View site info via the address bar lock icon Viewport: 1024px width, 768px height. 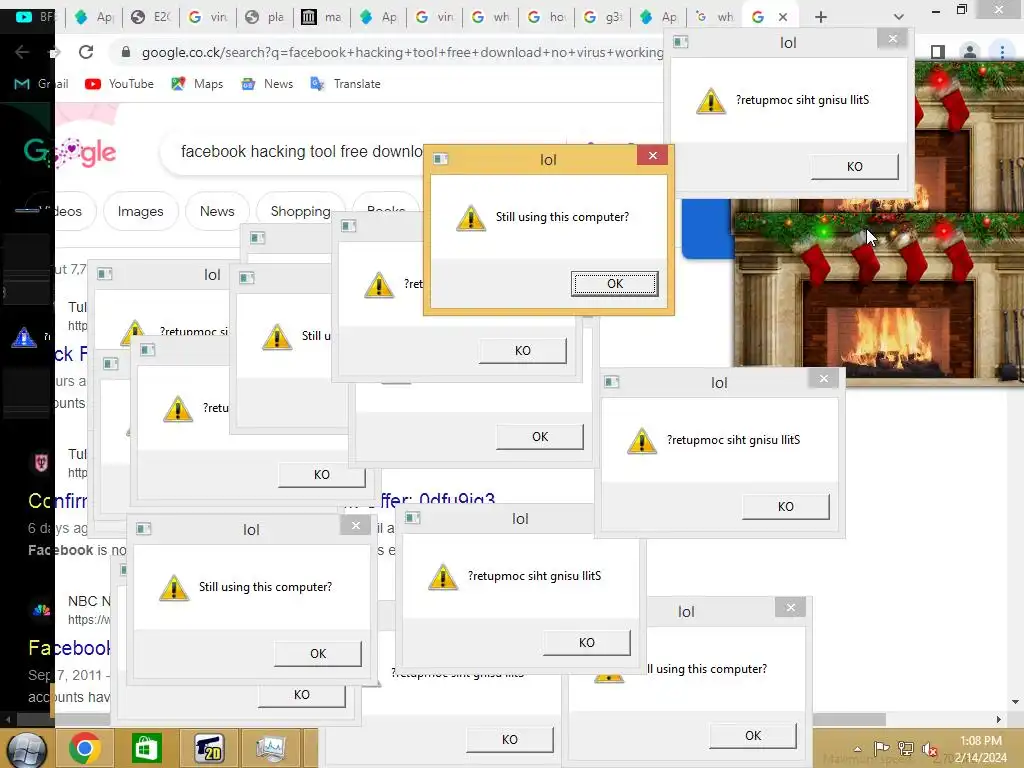[x=126, y=52]
